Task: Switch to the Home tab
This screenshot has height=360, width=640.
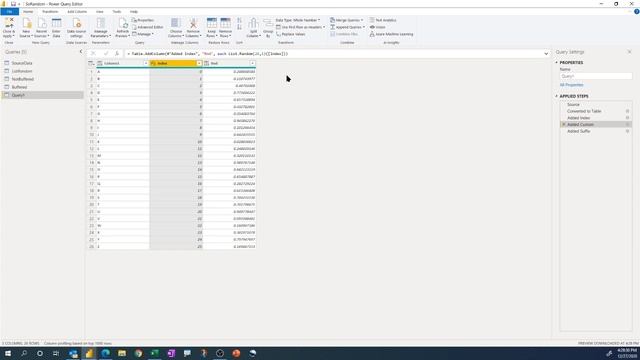Action: click(x=28, y=11)
